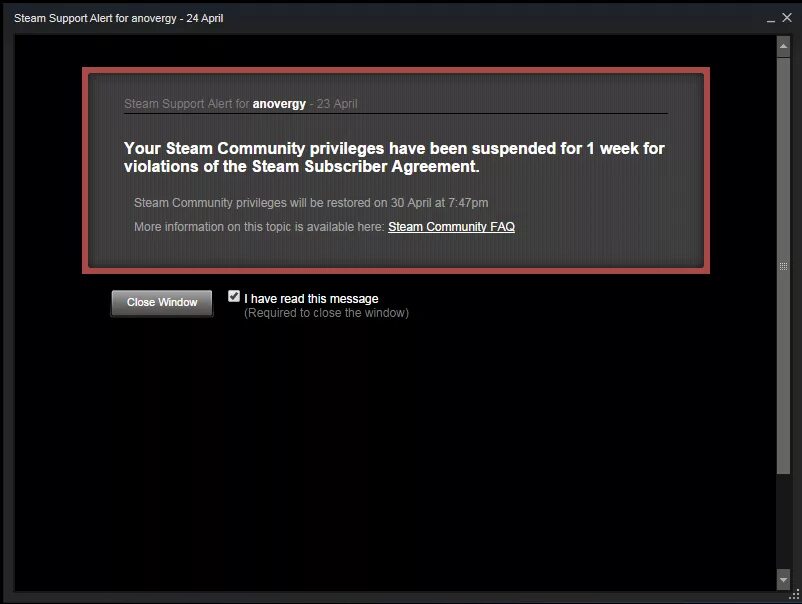Minimize the Steam Support Alert window
Viewport: 802px width, 604px height.
[x=771, y=19]
